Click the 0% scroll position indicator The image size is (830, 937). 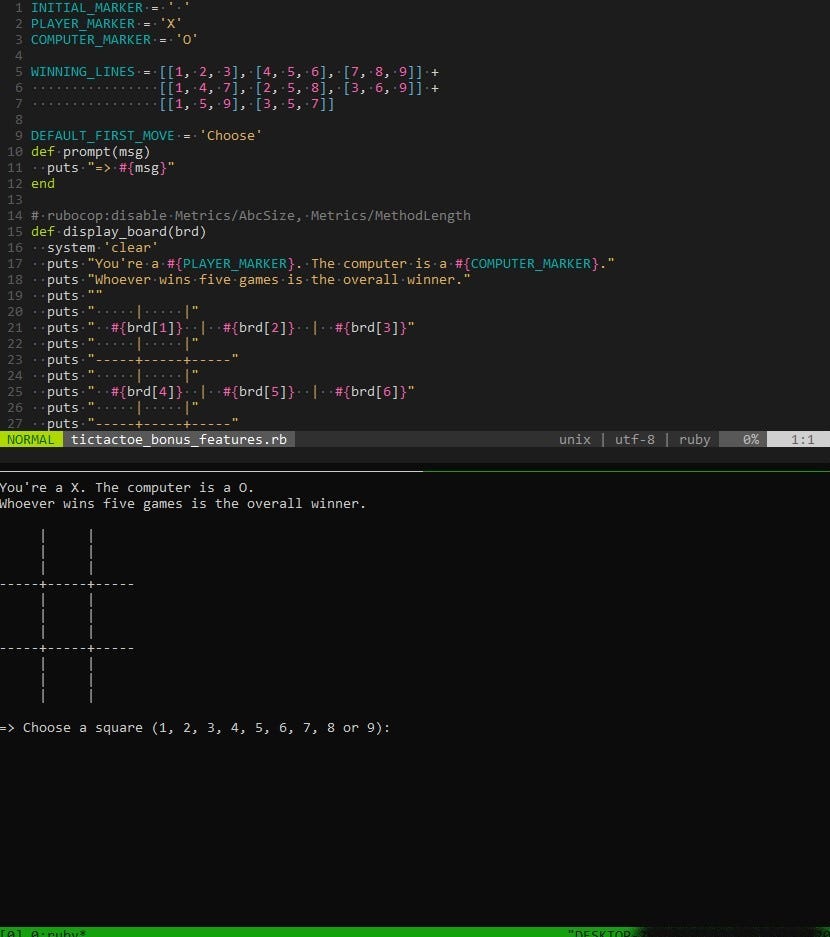pyautogui.click(x=751, y=439)
